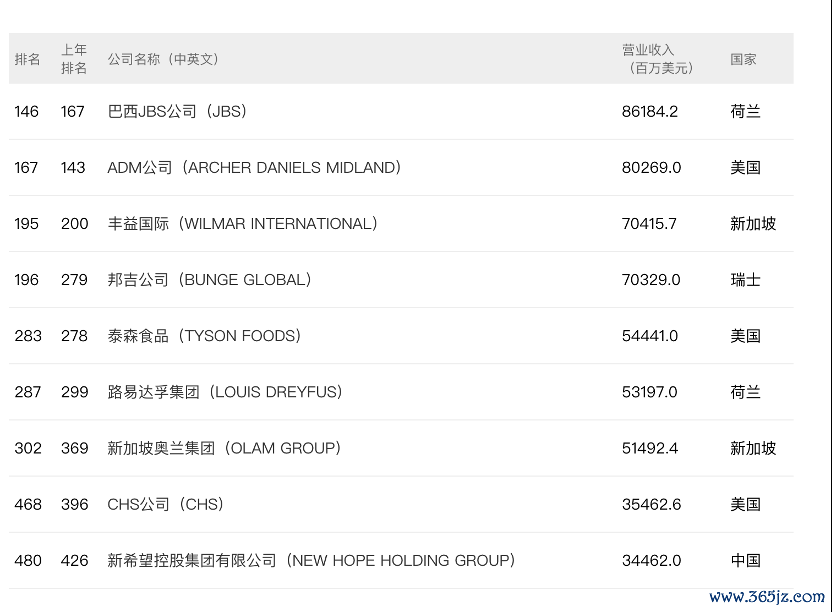Click the 公司名称（中英文）column header

click(163, 59)
